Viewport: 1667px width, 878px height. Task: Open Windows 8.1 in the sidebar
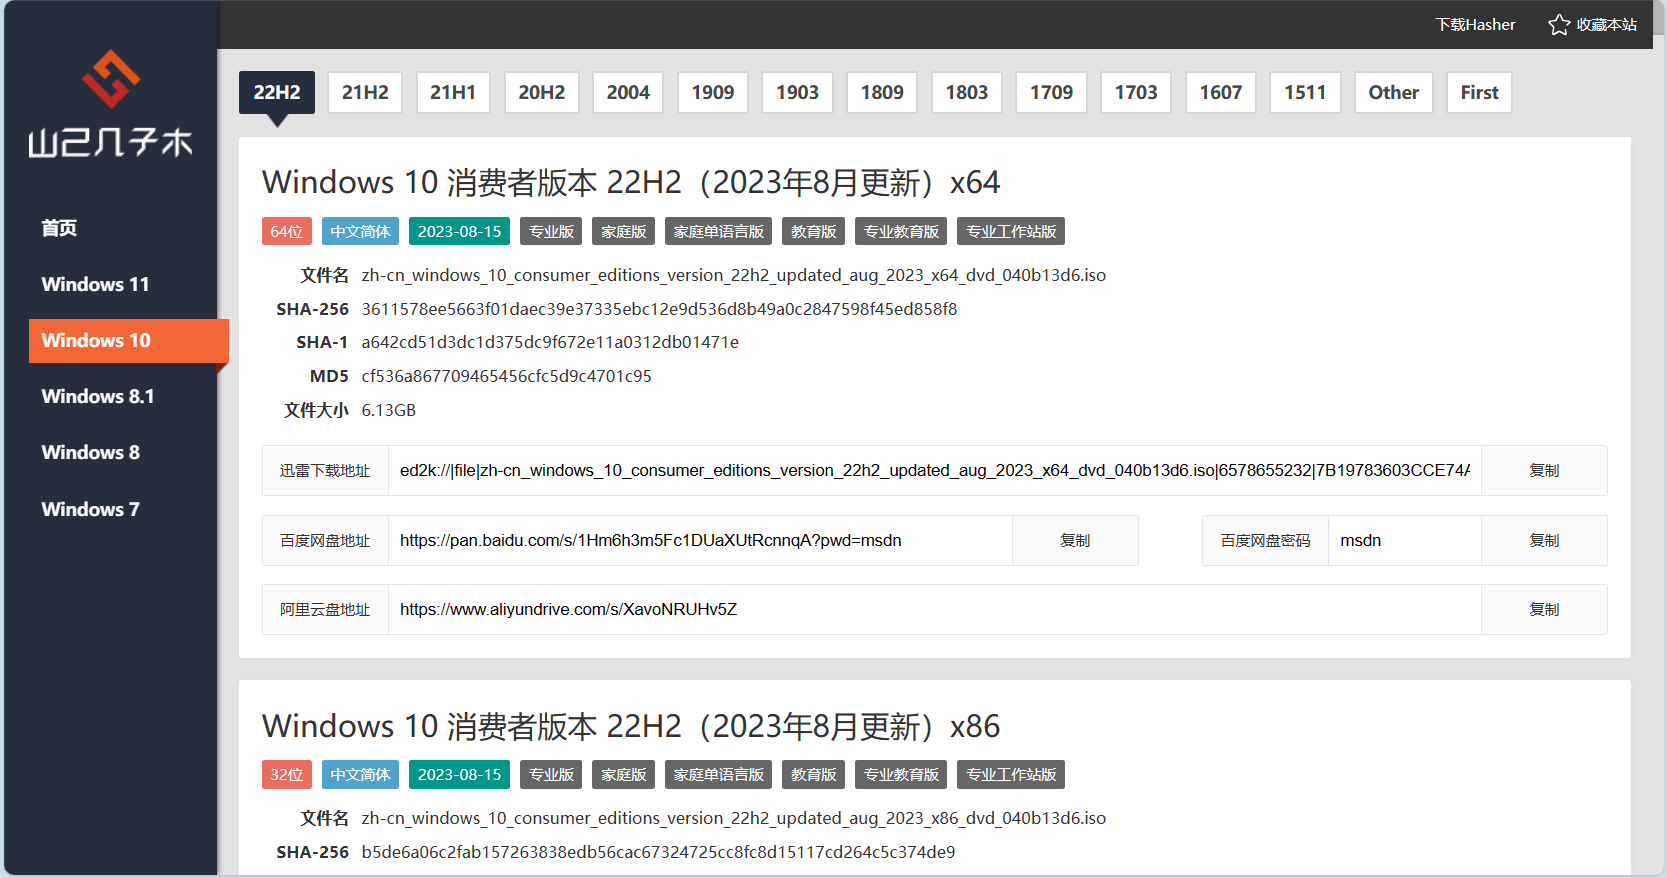[x=98, y=396]
